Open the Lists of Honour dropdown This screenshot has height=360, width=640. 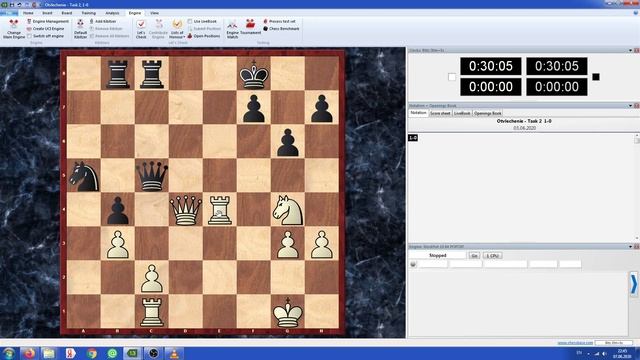pyautogui.click(x=177, y=29)
